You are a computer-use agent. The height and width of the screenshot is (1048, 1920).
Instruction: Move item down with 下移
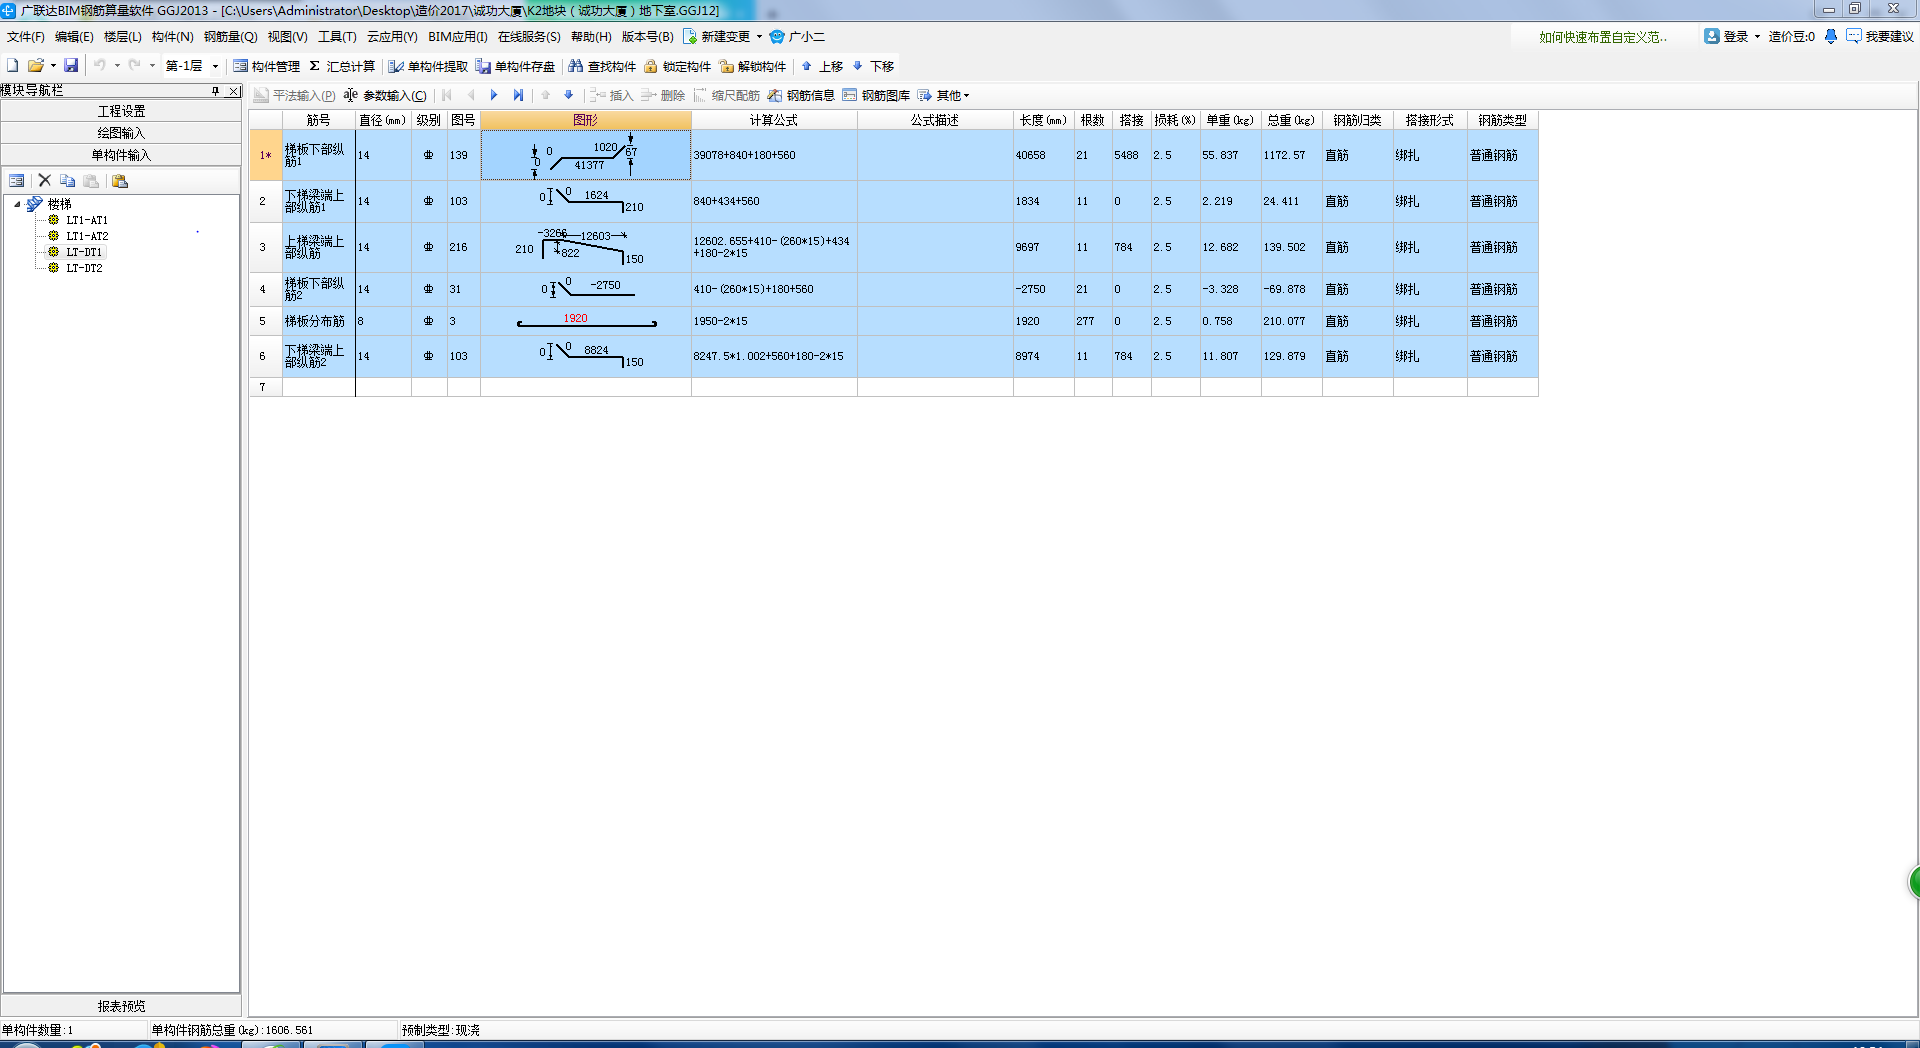873,67
